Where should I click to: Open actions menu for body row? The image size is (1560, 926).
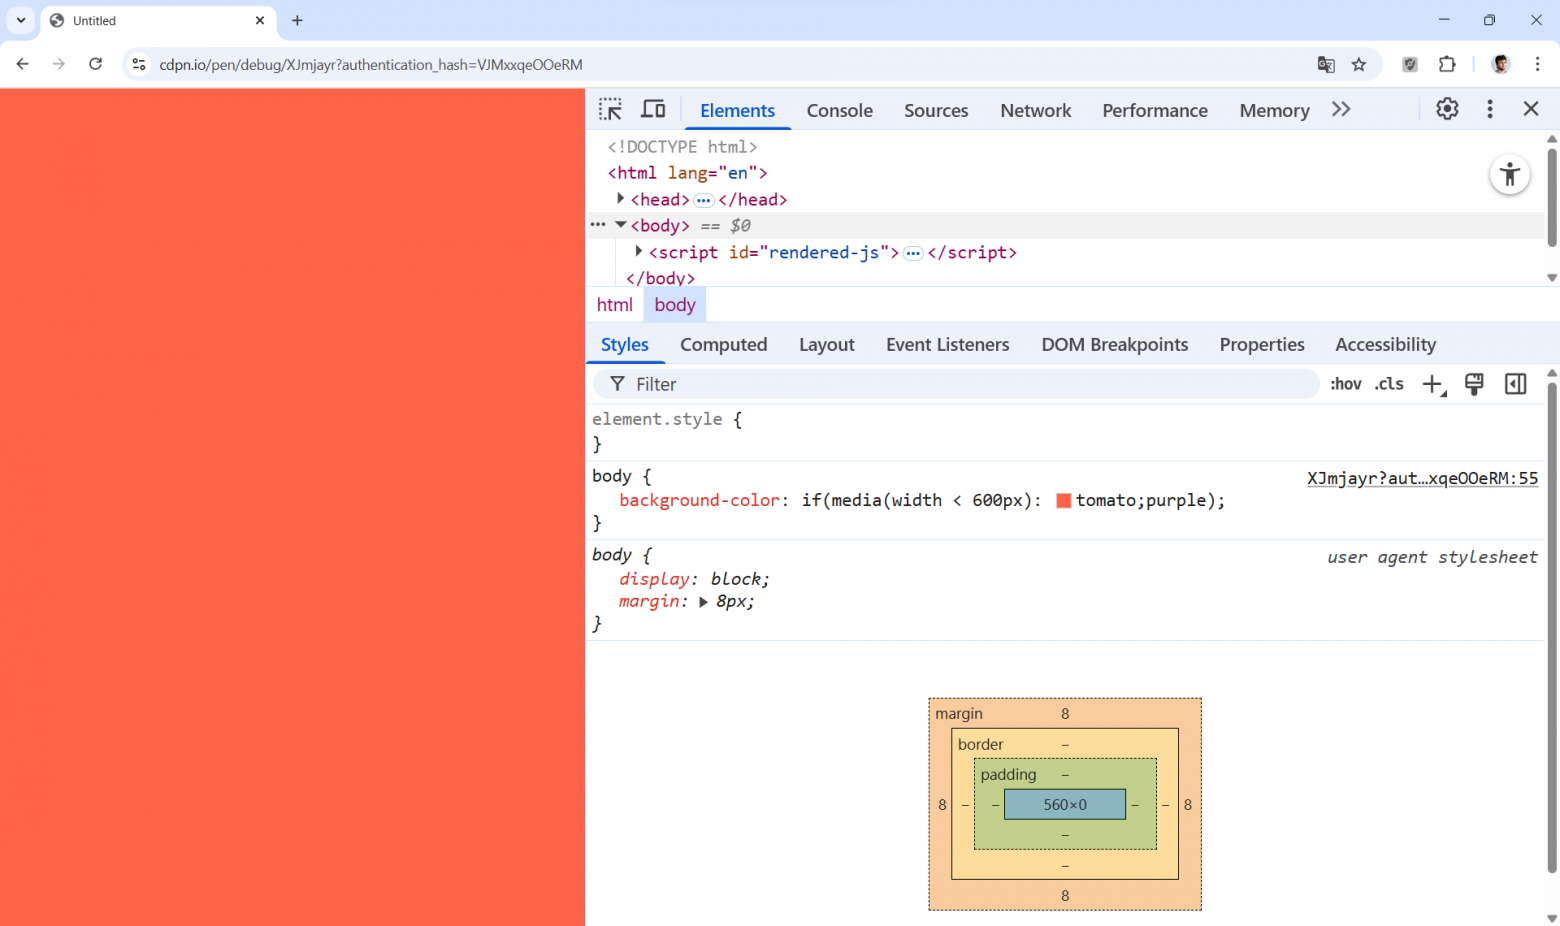(x=598, y=225)
